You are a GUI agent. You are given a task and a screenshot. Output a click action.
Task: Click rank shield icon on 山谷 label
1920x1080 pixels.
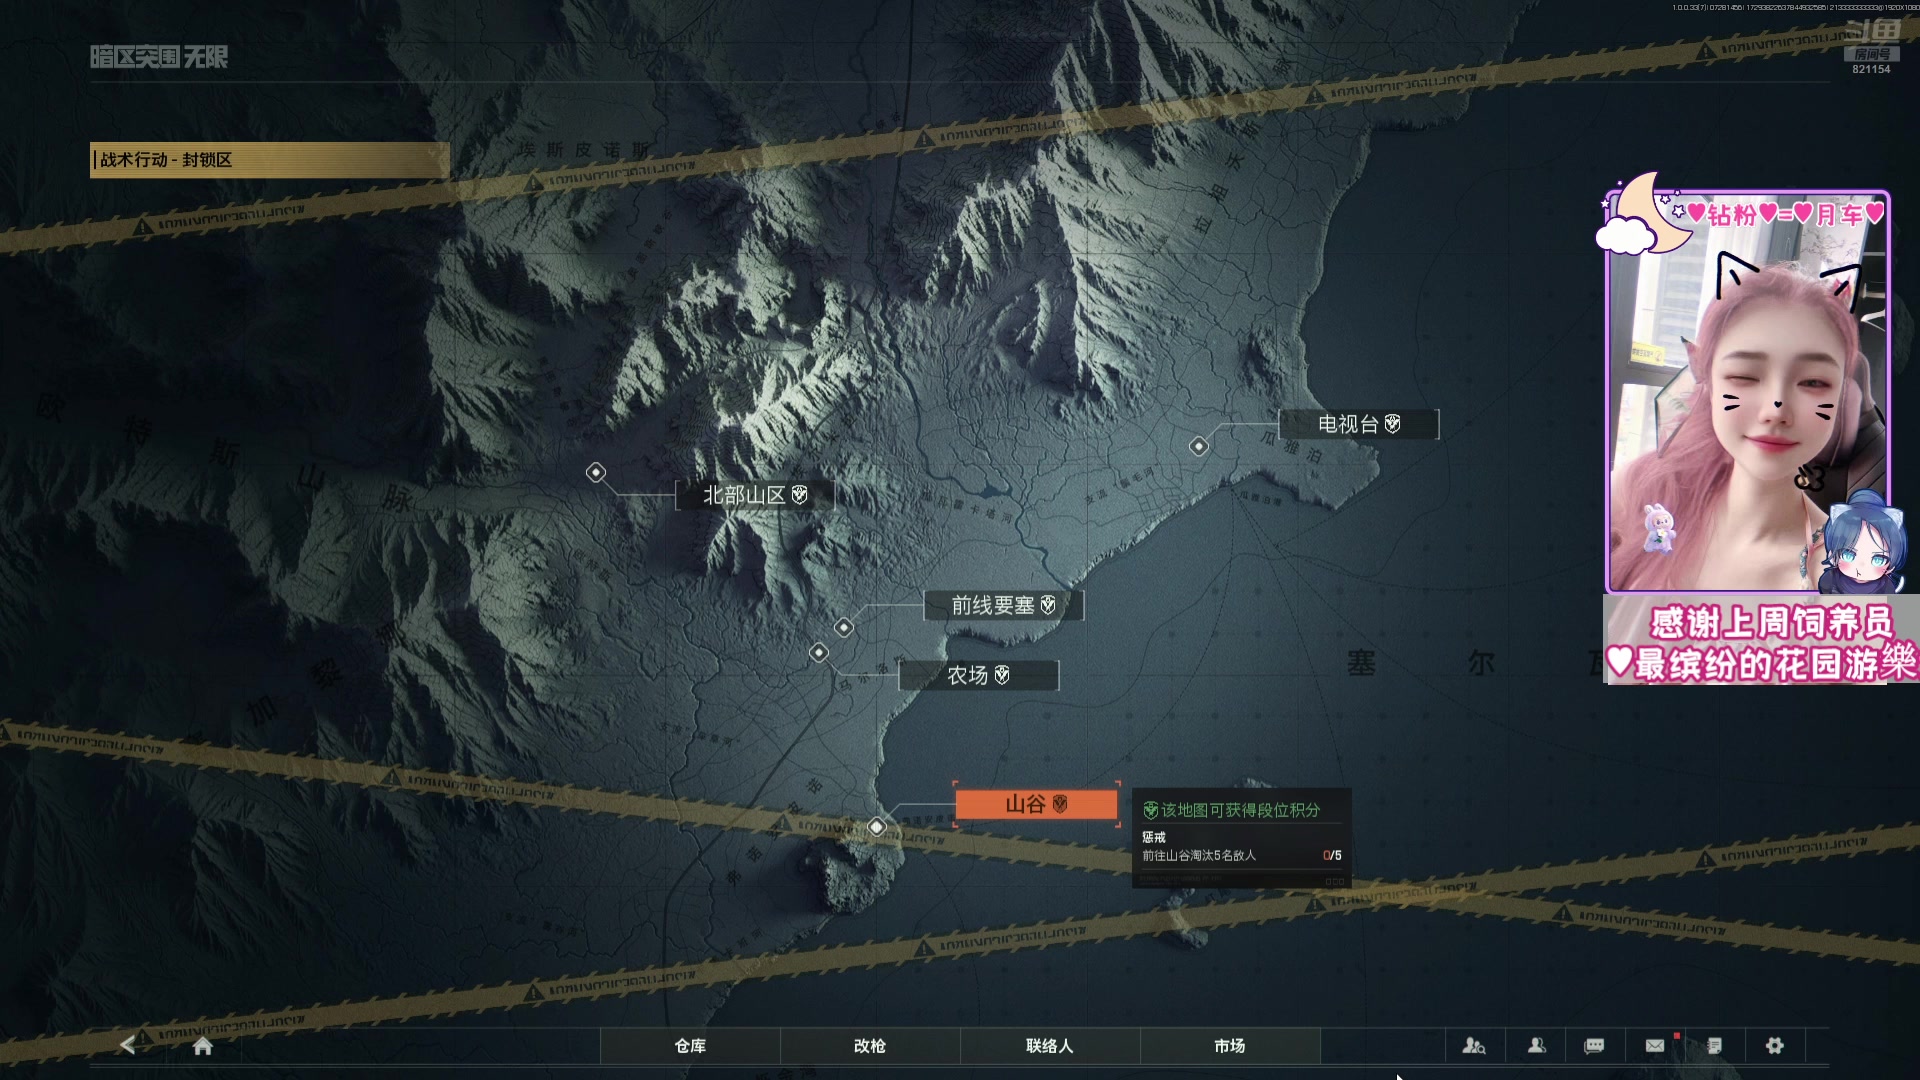pos(1060,804)
